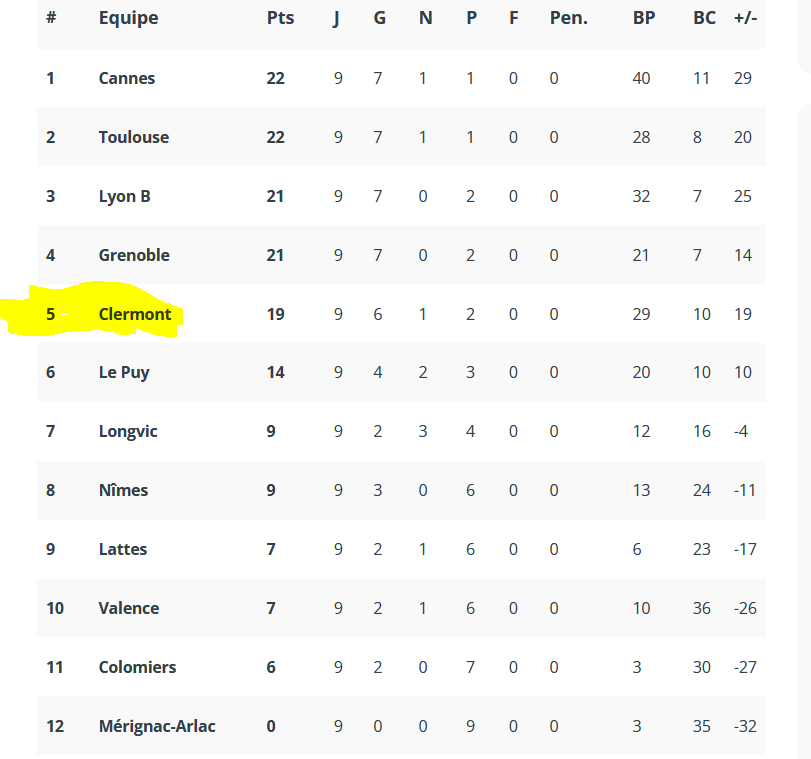The width and height of the screenshot is (811, 759).
Task: Click Cannes points value 22
Action: (276, 78)
